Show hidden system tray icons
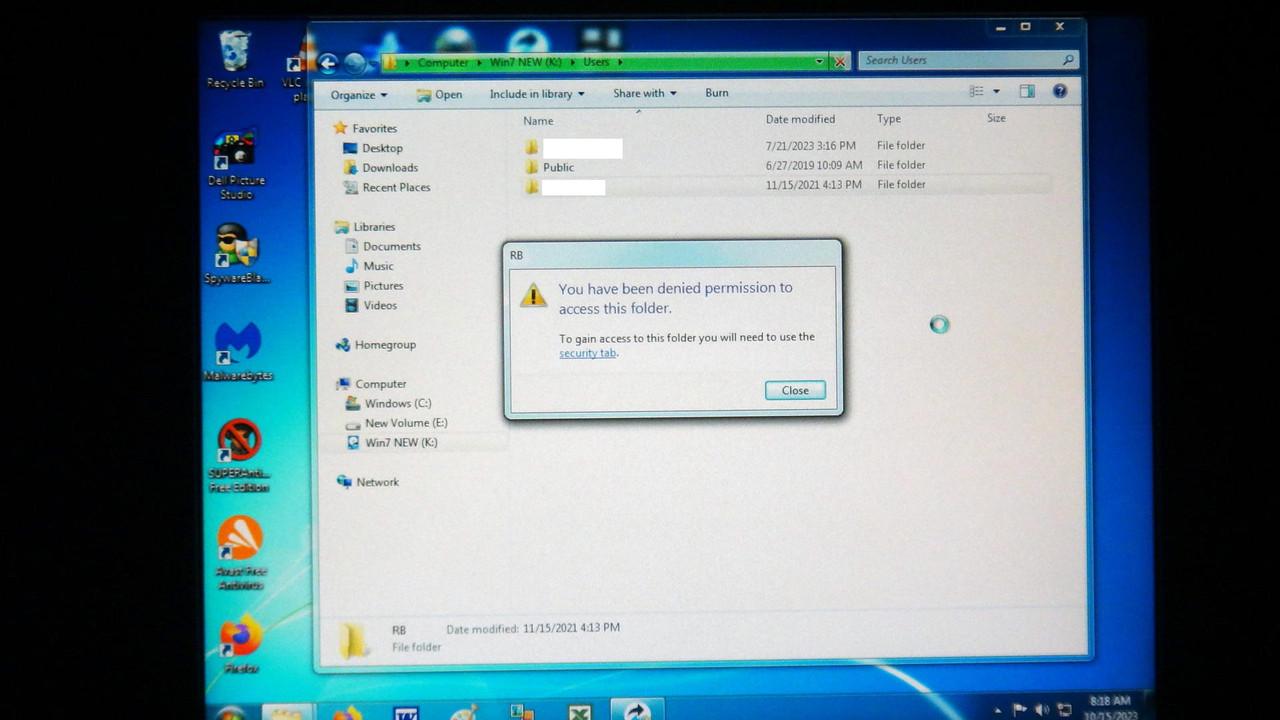Screen dimensions: 1280x720 point(997,711)
